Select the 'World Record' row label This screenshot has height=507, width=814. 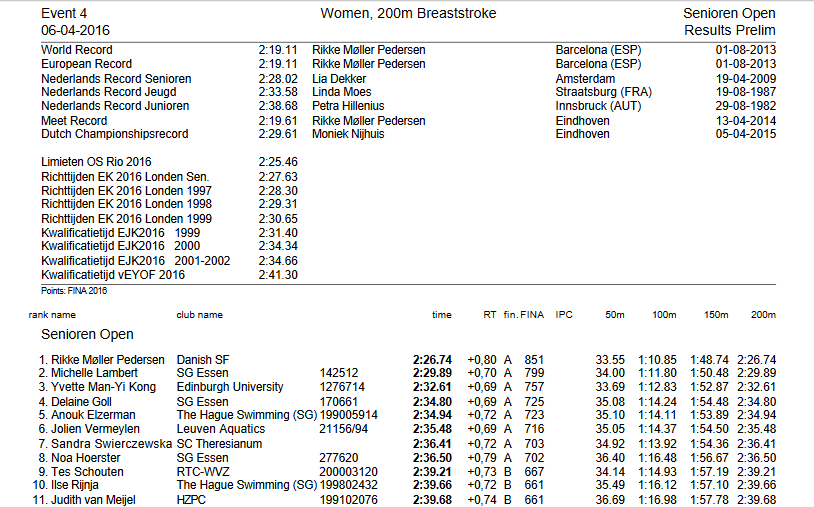[77, 50]
